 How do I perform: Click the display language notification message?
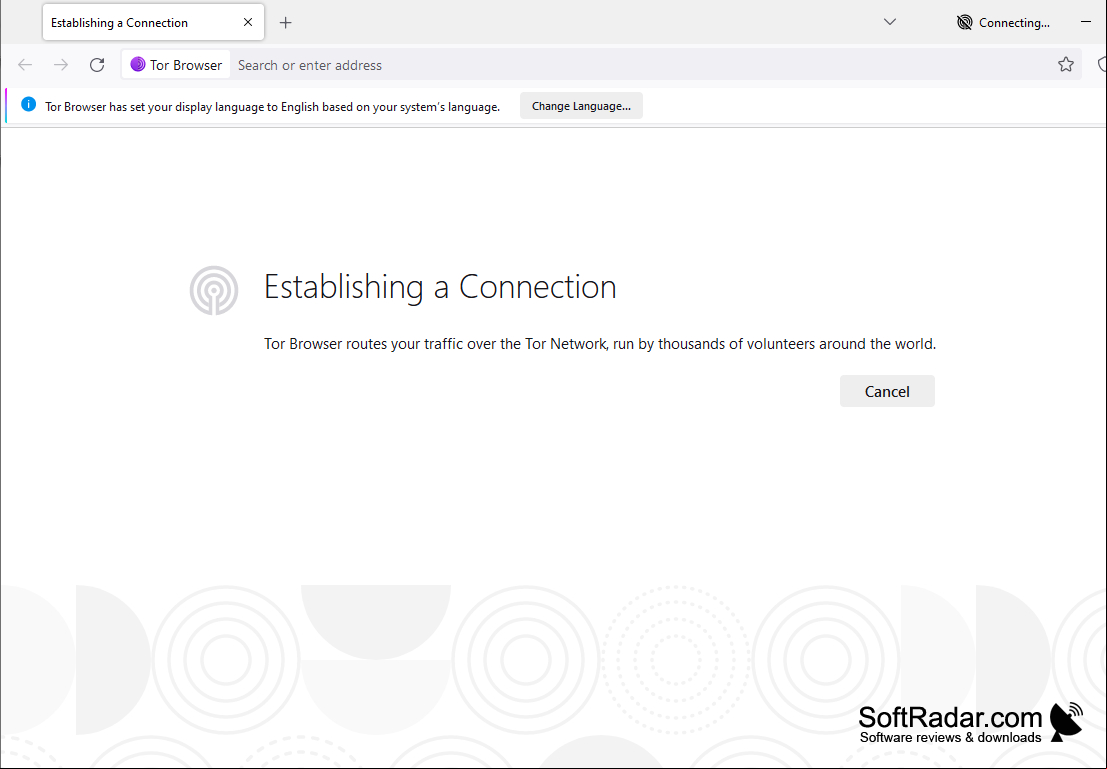pyautogui.click(x=273, y=107)
